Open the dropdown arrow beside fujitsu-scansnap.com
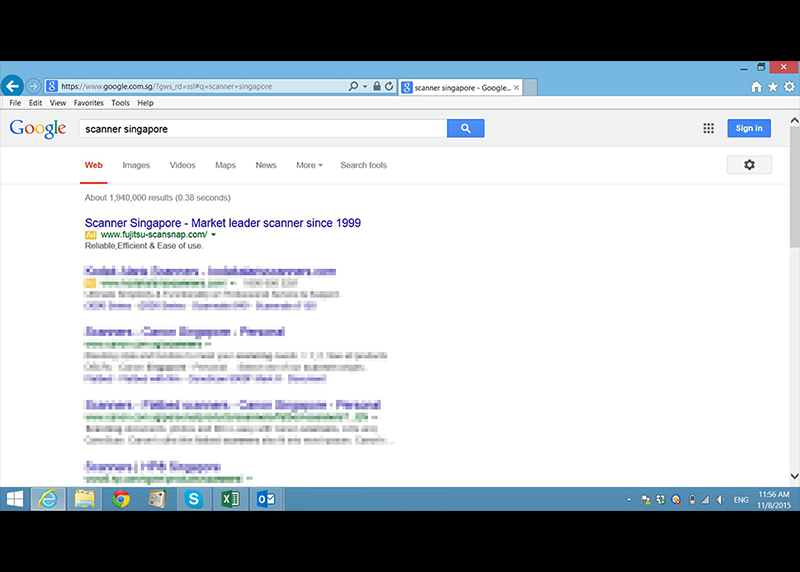Screen dimensions: 800x572 coord(213,234)
